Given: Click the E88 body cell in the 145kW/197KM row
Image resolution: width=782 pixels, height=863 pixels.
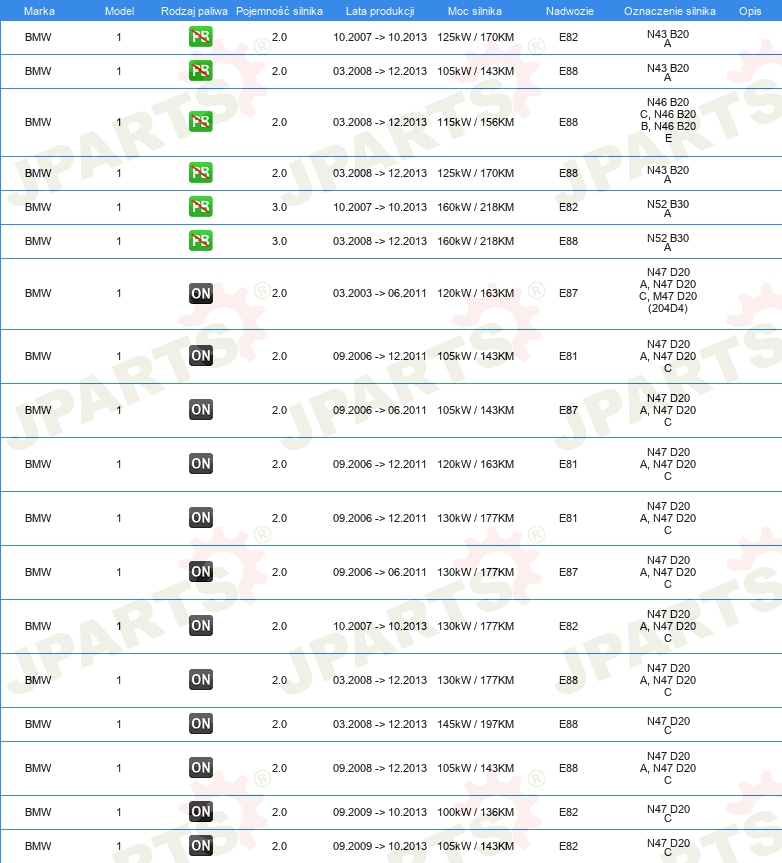Looking at the screenshot, I should [x=568, y=724].
